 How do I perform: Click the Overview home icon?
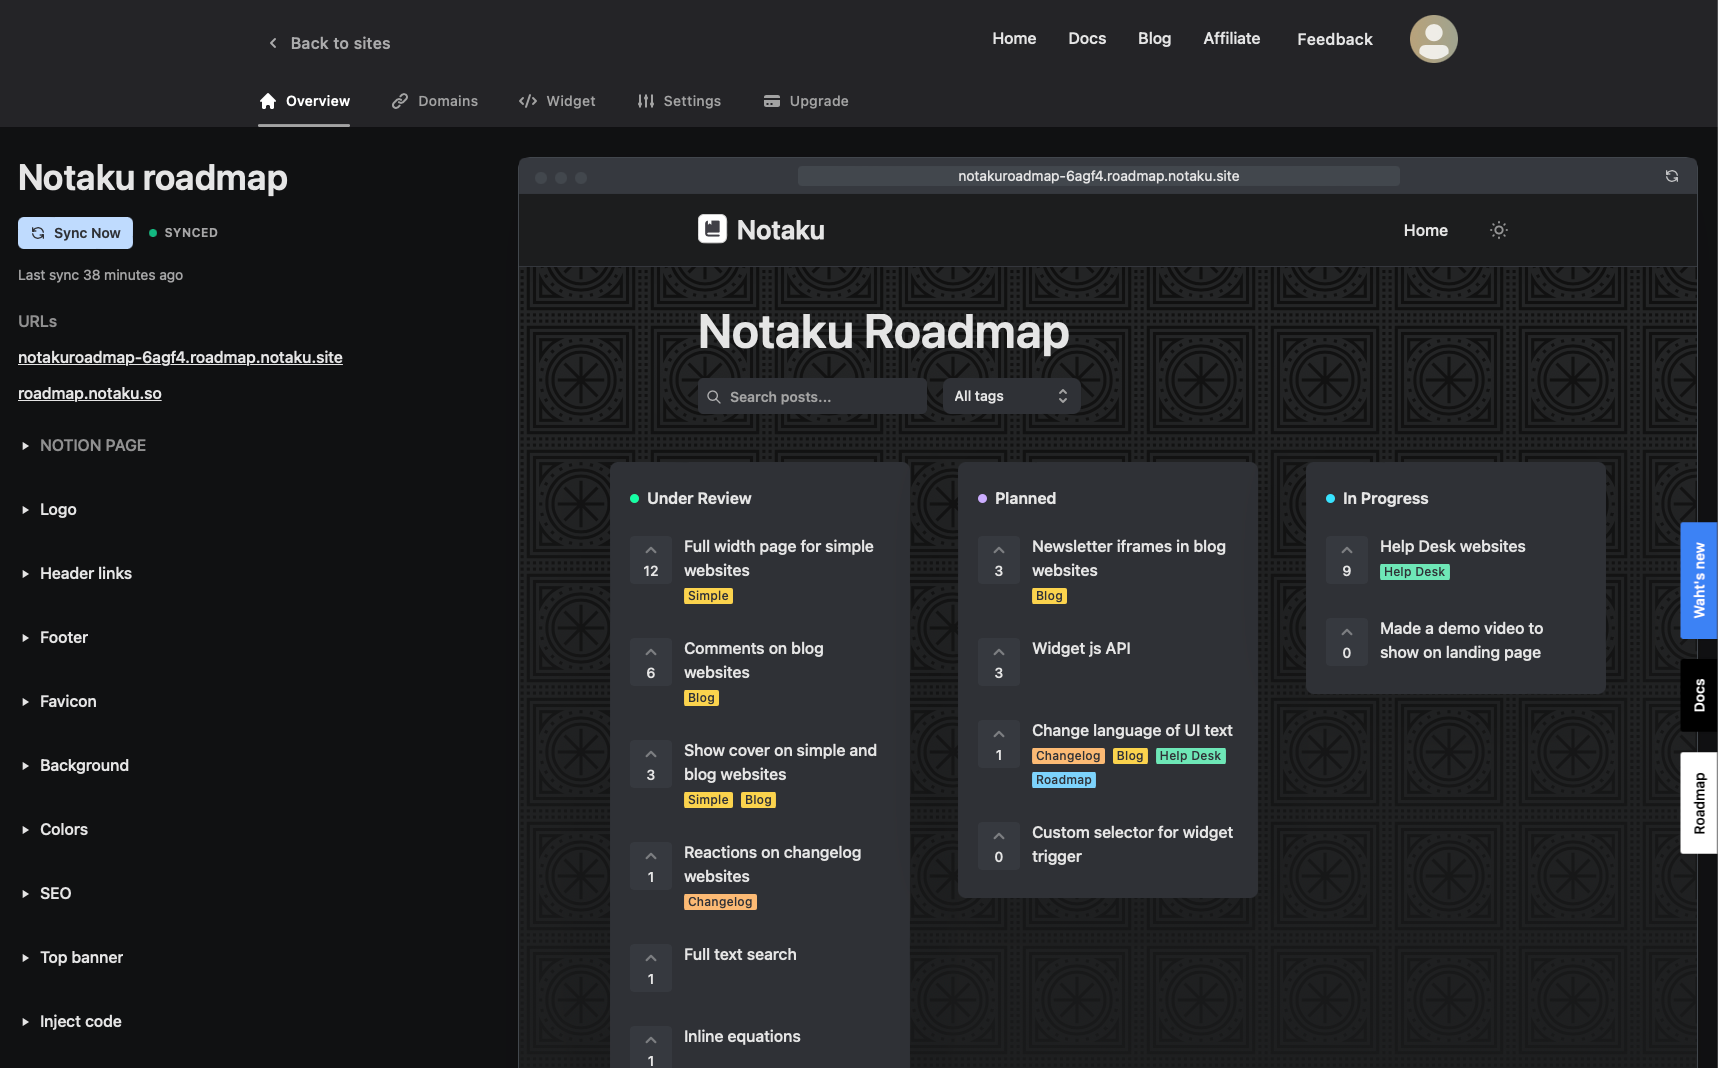click(x=267, y=100)
